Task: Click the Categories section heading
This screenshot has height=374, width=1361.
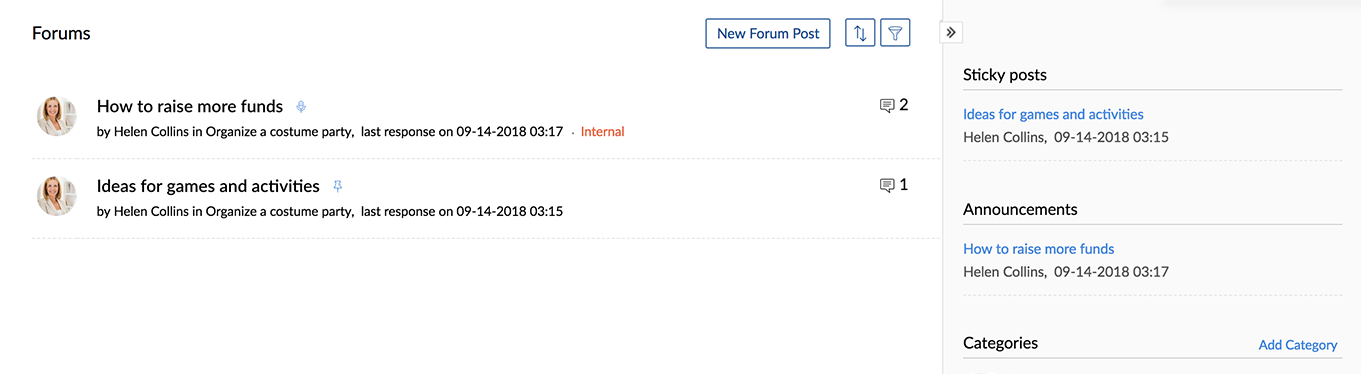Action: 1000,343
